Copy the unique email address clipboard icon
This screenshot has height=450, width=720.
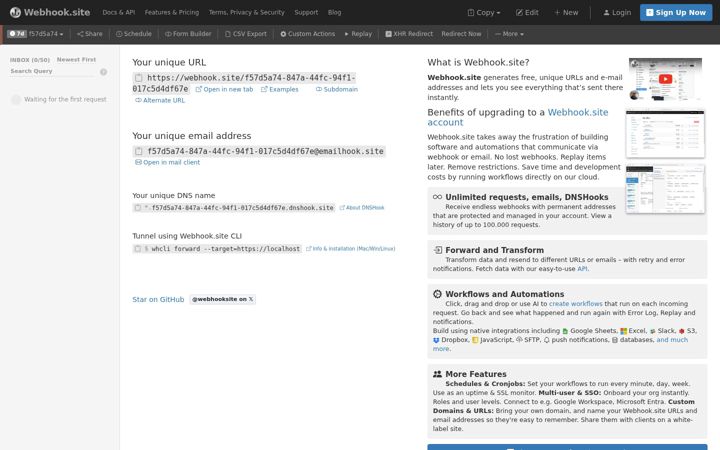click(x=138, y=152)
